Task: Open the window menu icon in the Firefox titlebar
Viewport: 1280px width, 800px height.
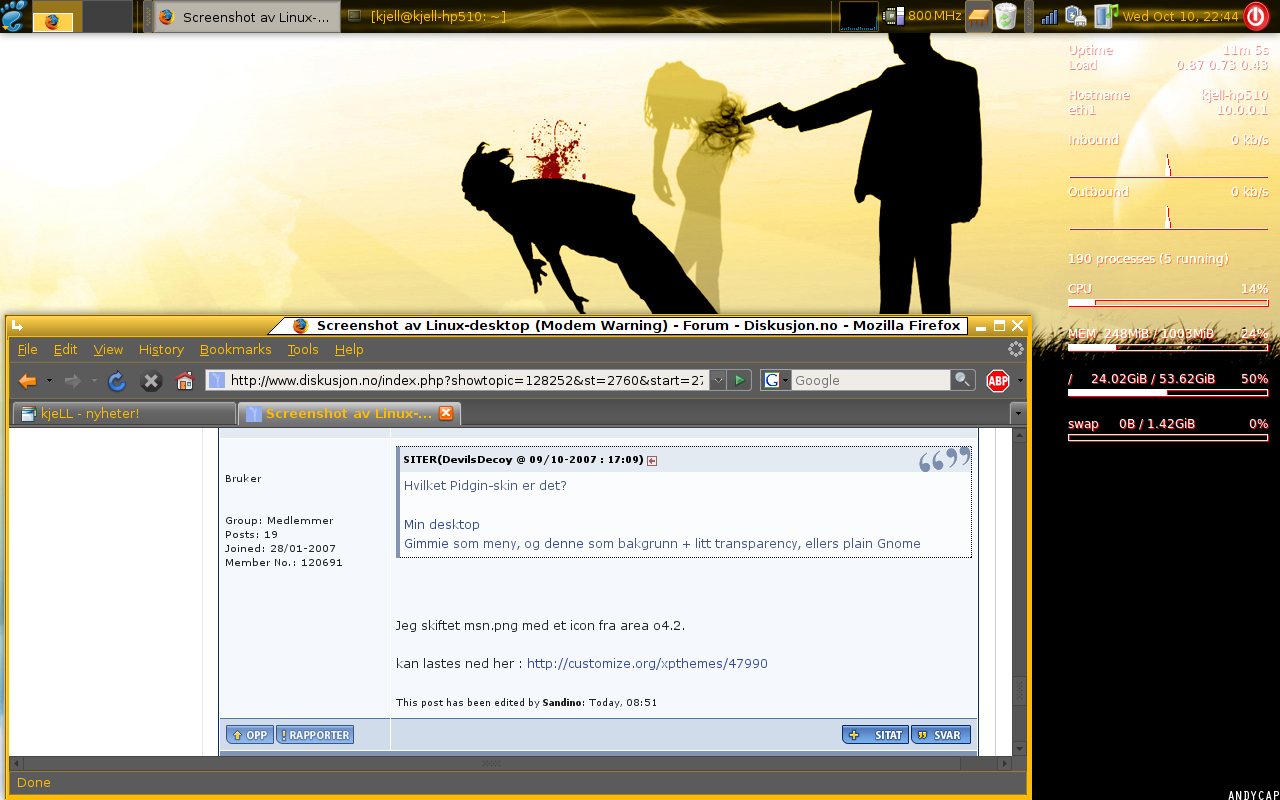Action: (17, 325)
